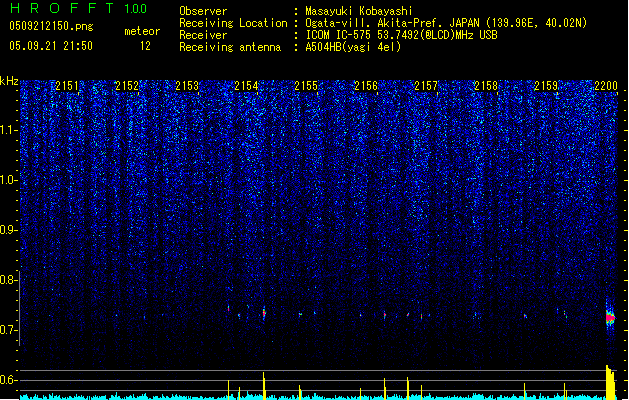
Task: Click the 2154 time marker
Action: point(246,86)
